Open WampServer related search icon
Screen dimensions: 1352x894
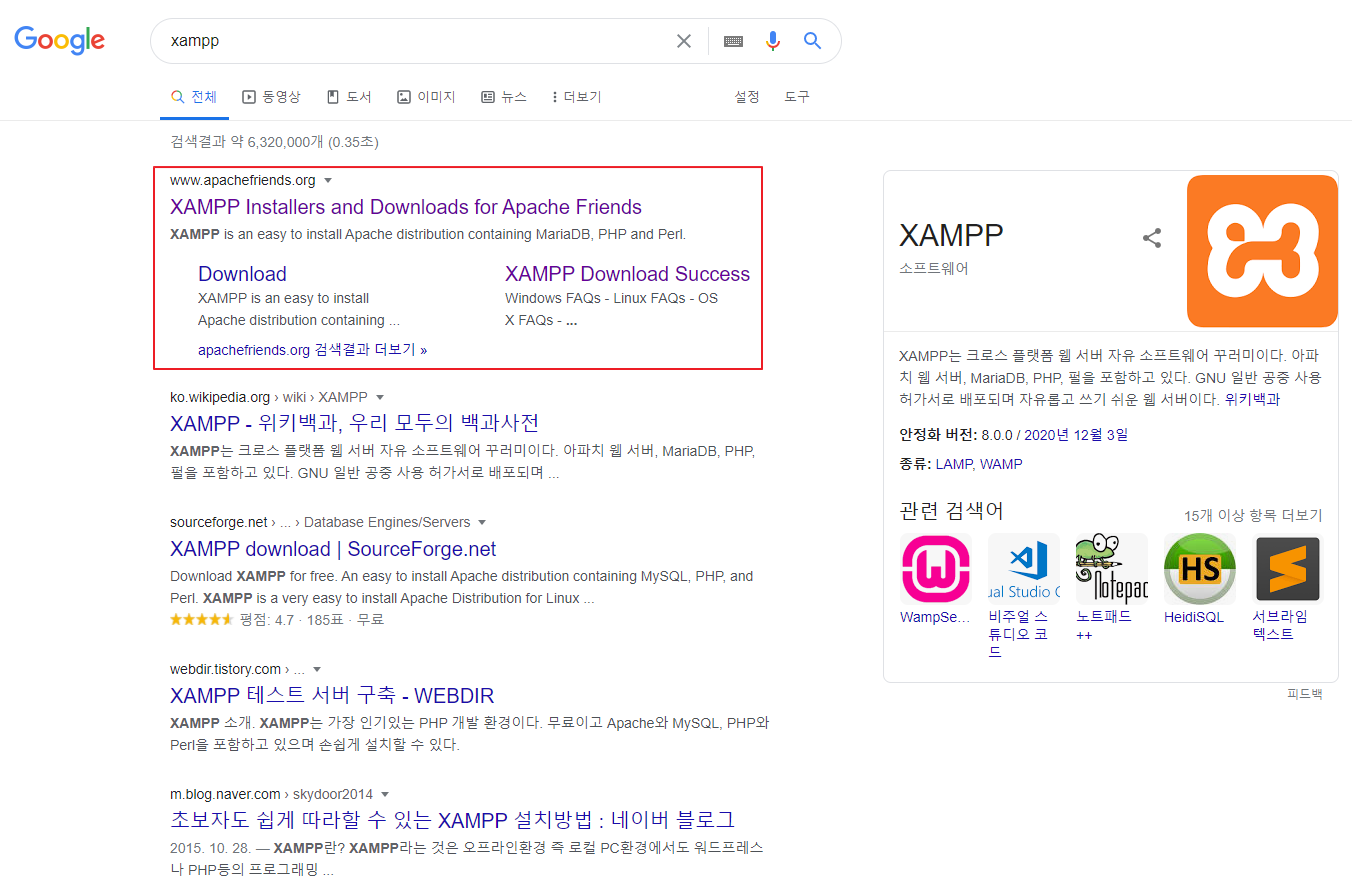coord(936,568)
